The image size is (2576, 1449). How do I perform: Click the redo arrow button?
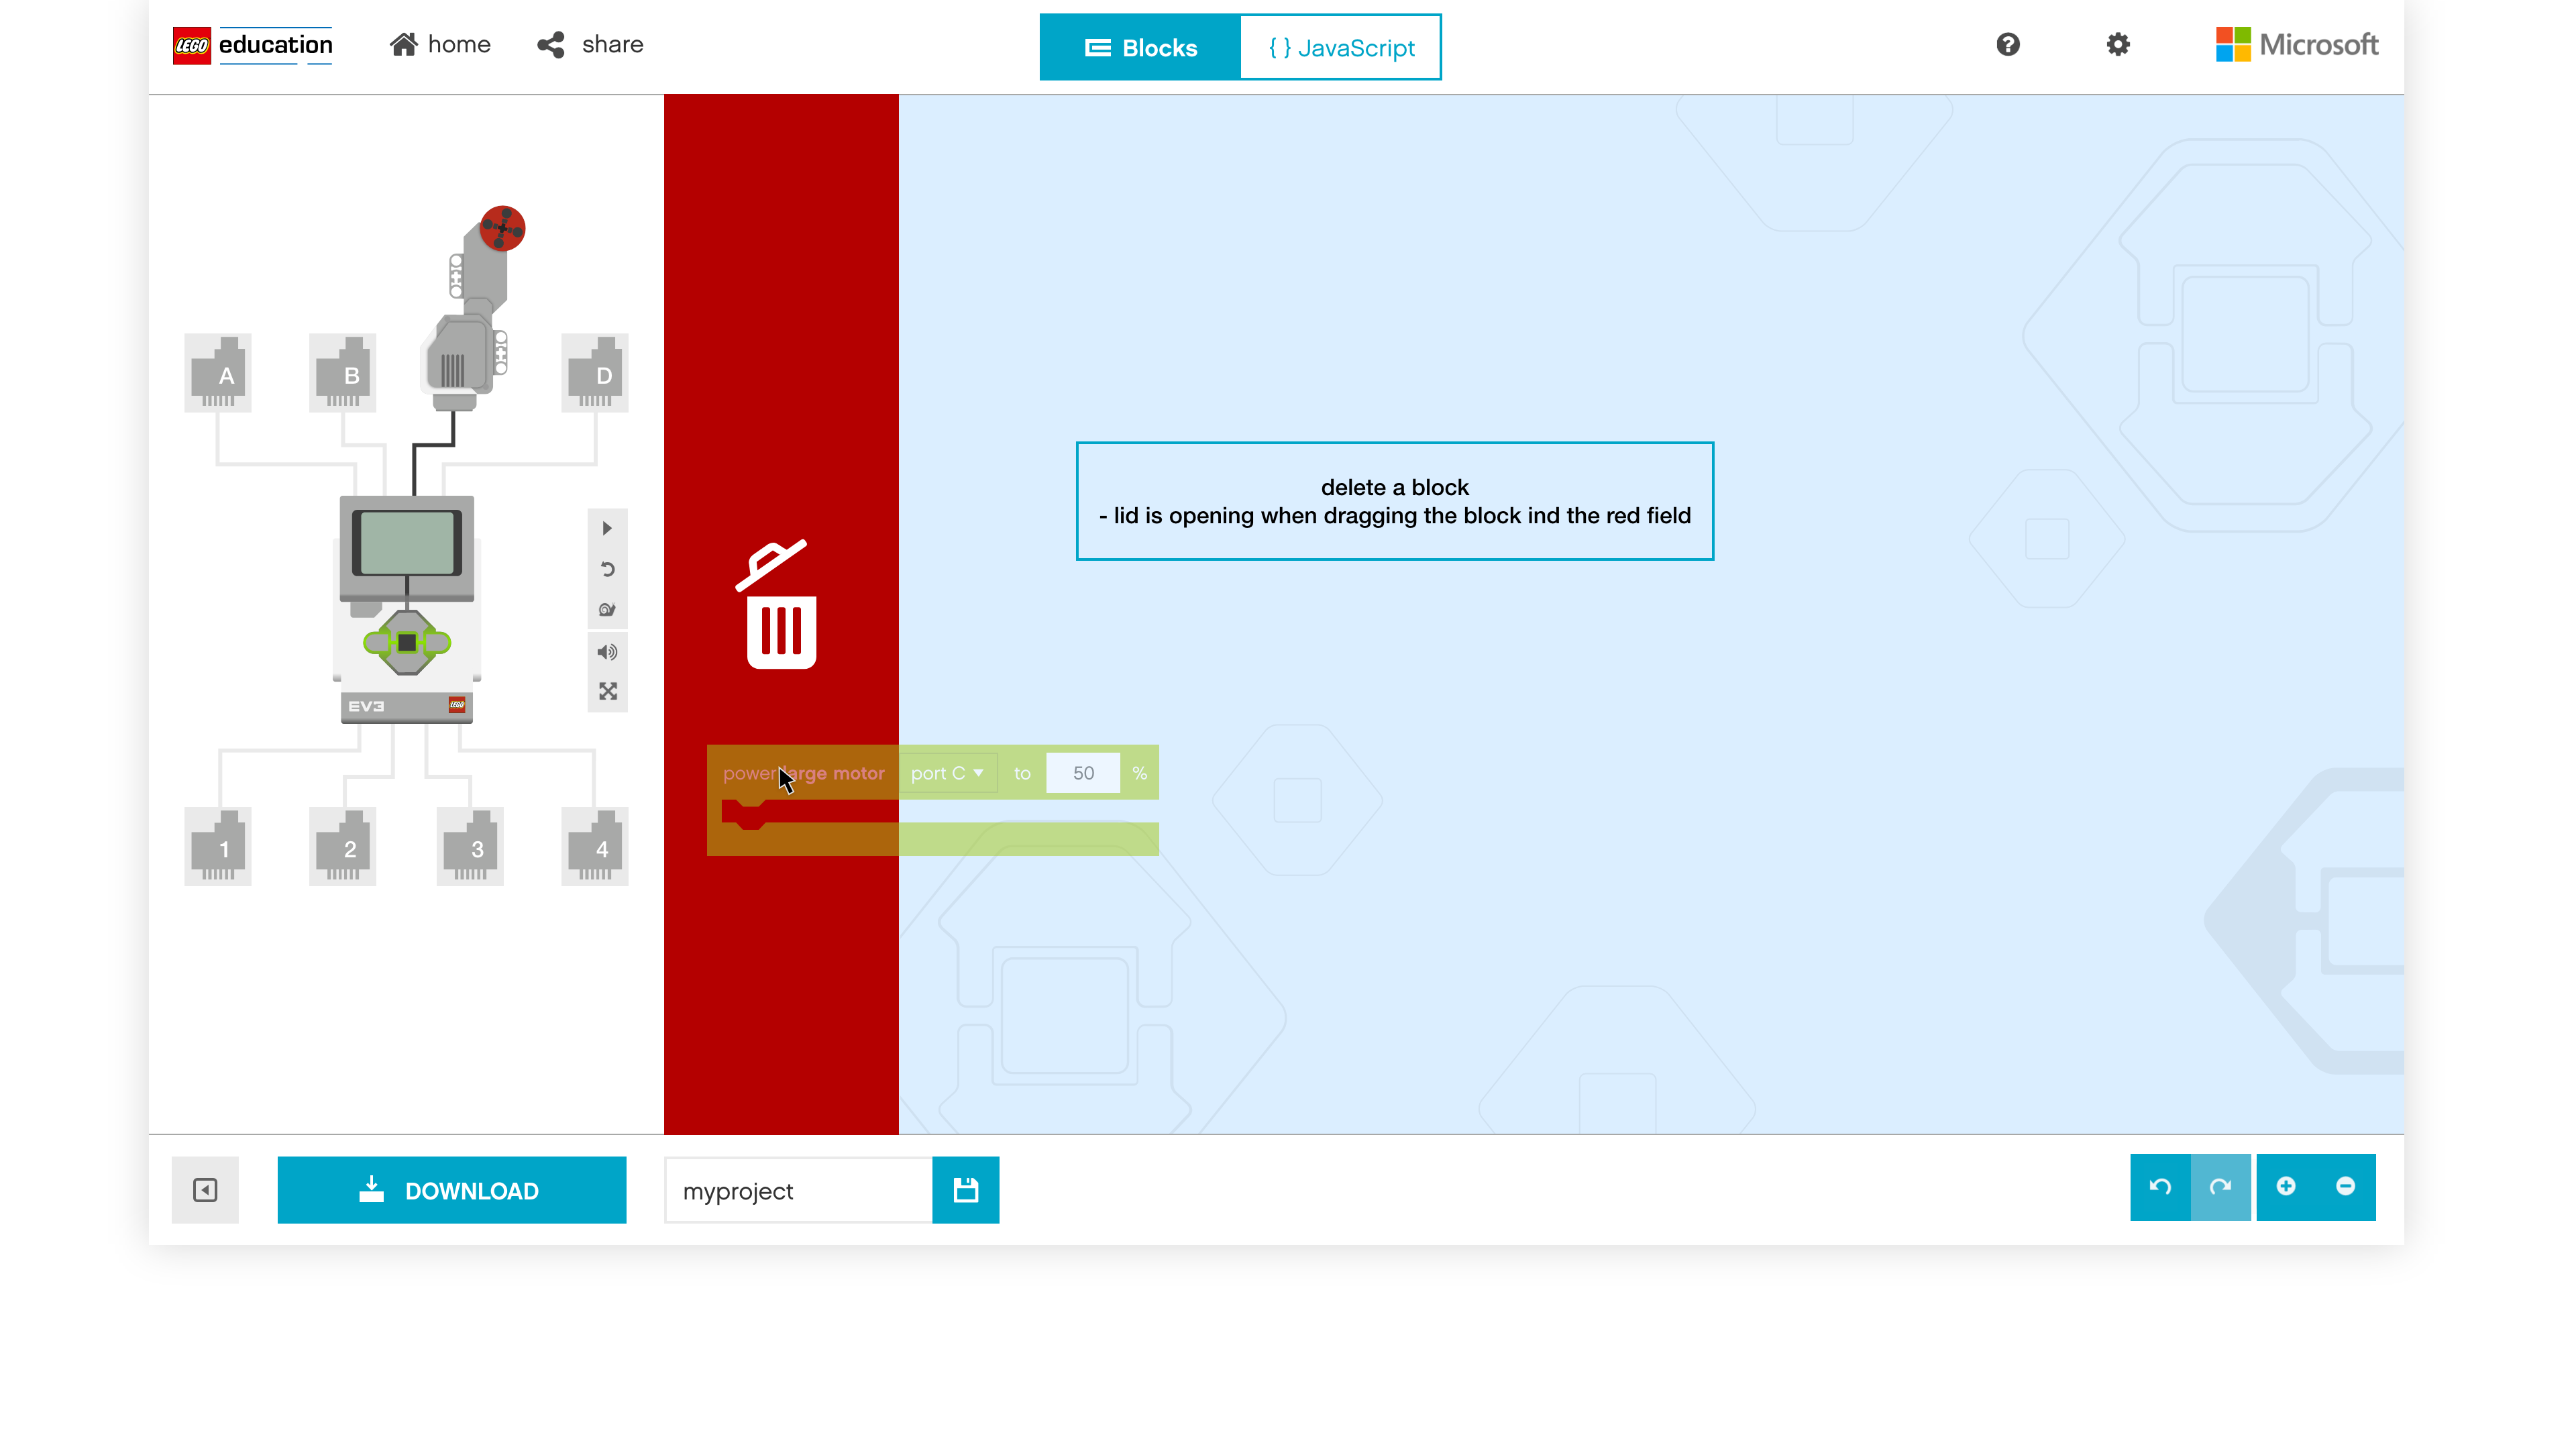tap(2220, 1187)
